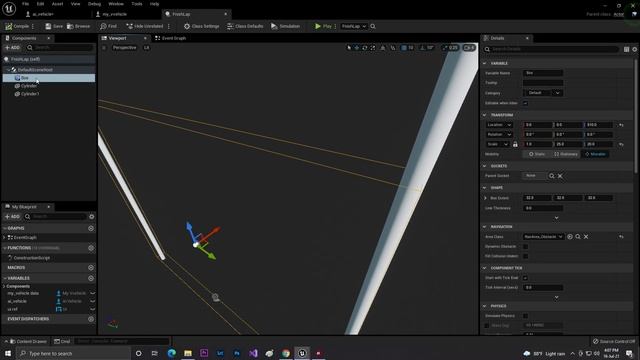
Task: Open Class Defaults
Action: [x=245, y=26]
